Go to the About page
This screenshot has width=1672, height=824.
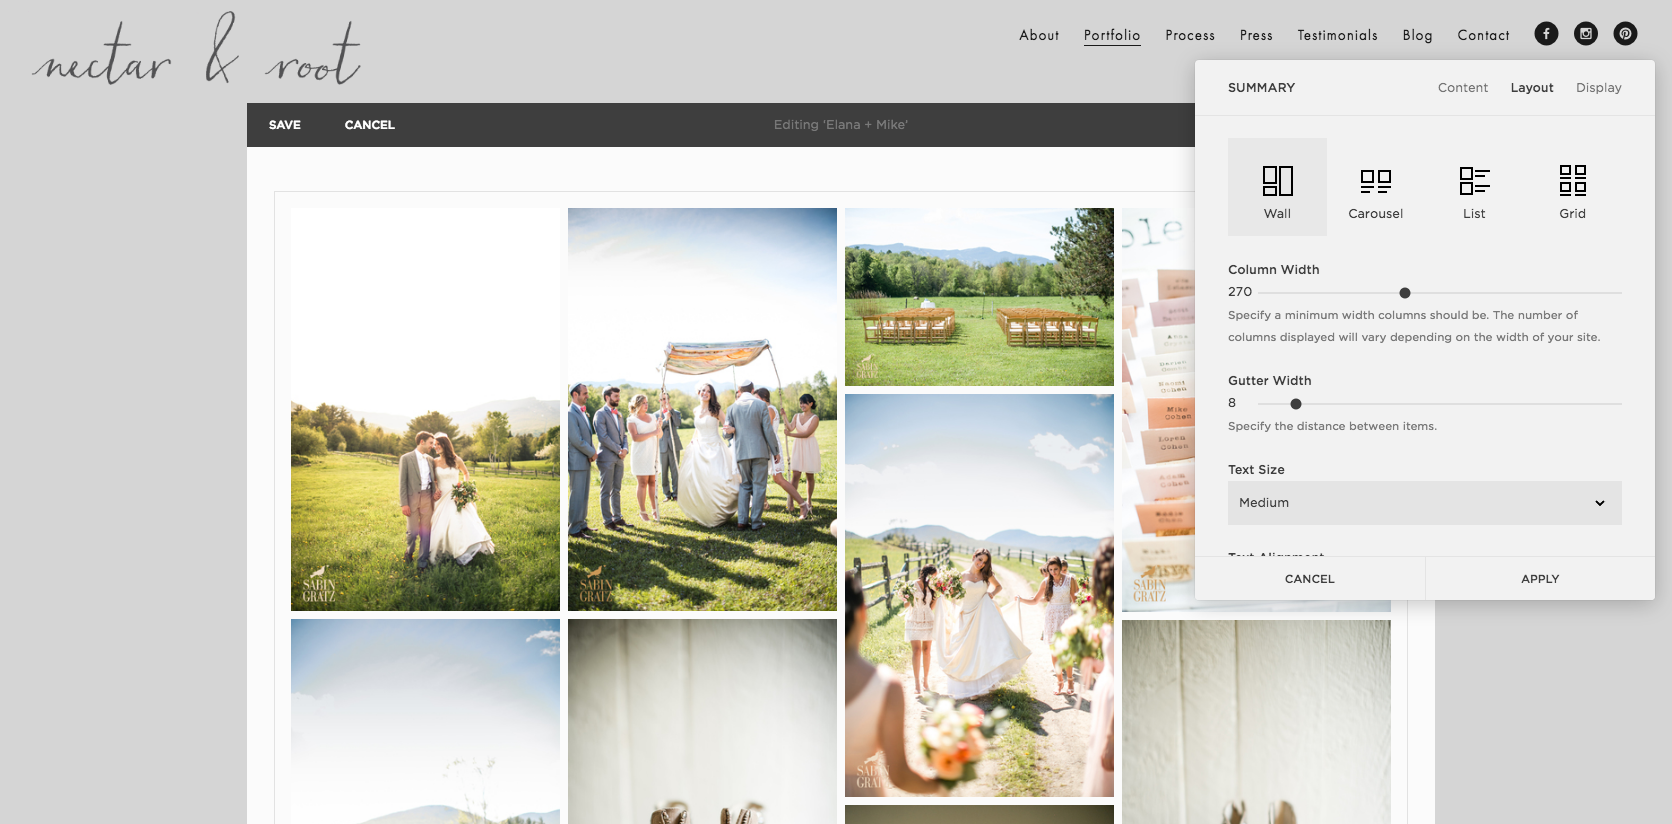1039,35
